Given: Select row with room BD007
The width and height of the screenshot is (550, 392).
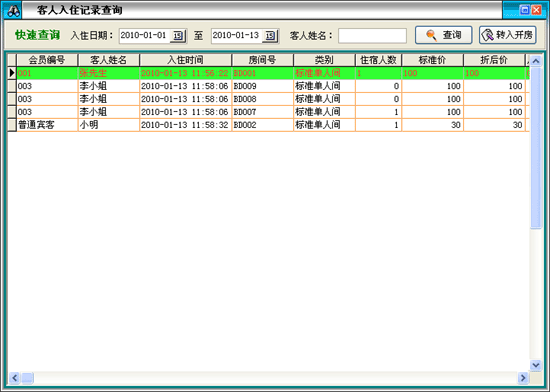Looking at the screenshot, I should pos(268,112).
